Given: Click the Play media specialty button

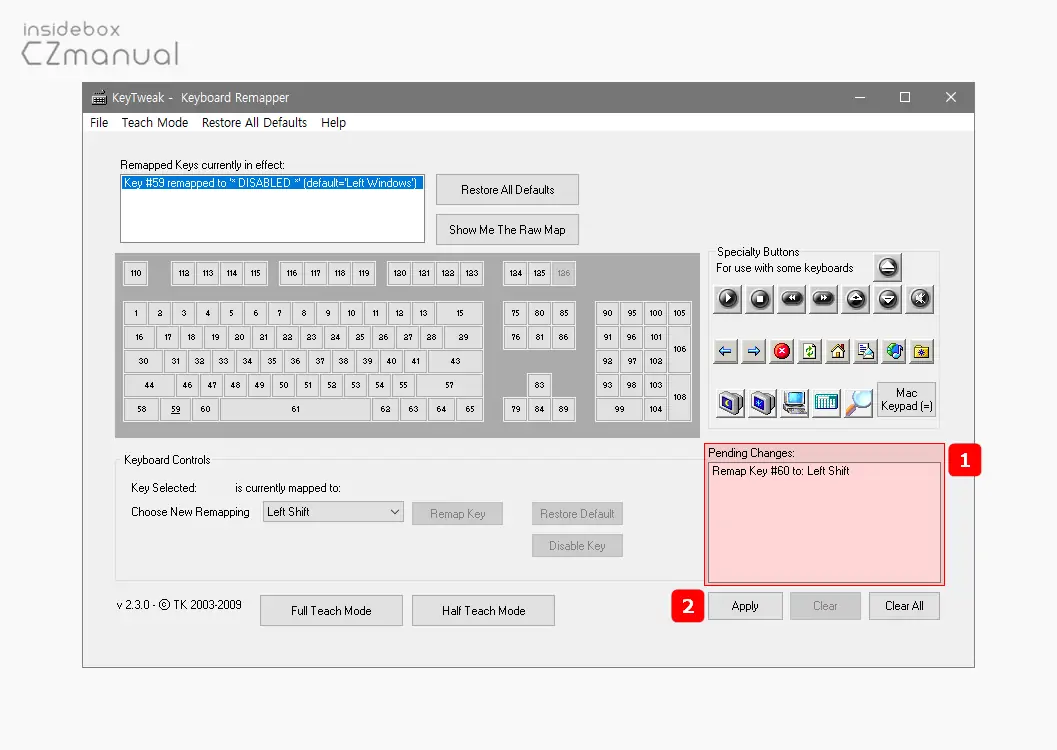Looking at the screenshot, I should (x=727, y=298).
